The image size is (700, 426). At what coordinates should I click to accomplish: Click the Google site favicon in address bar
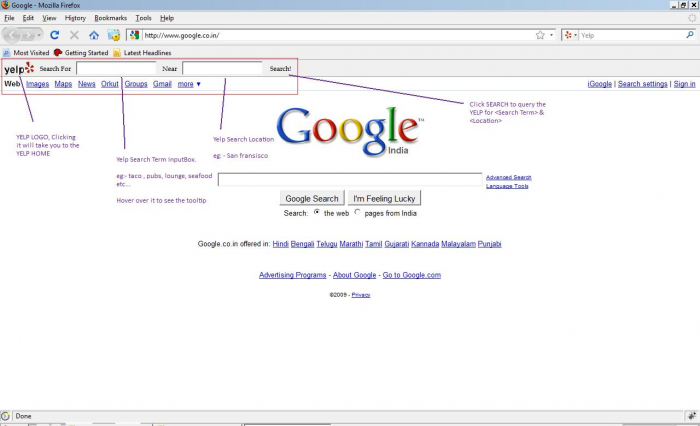coord(134,35)
